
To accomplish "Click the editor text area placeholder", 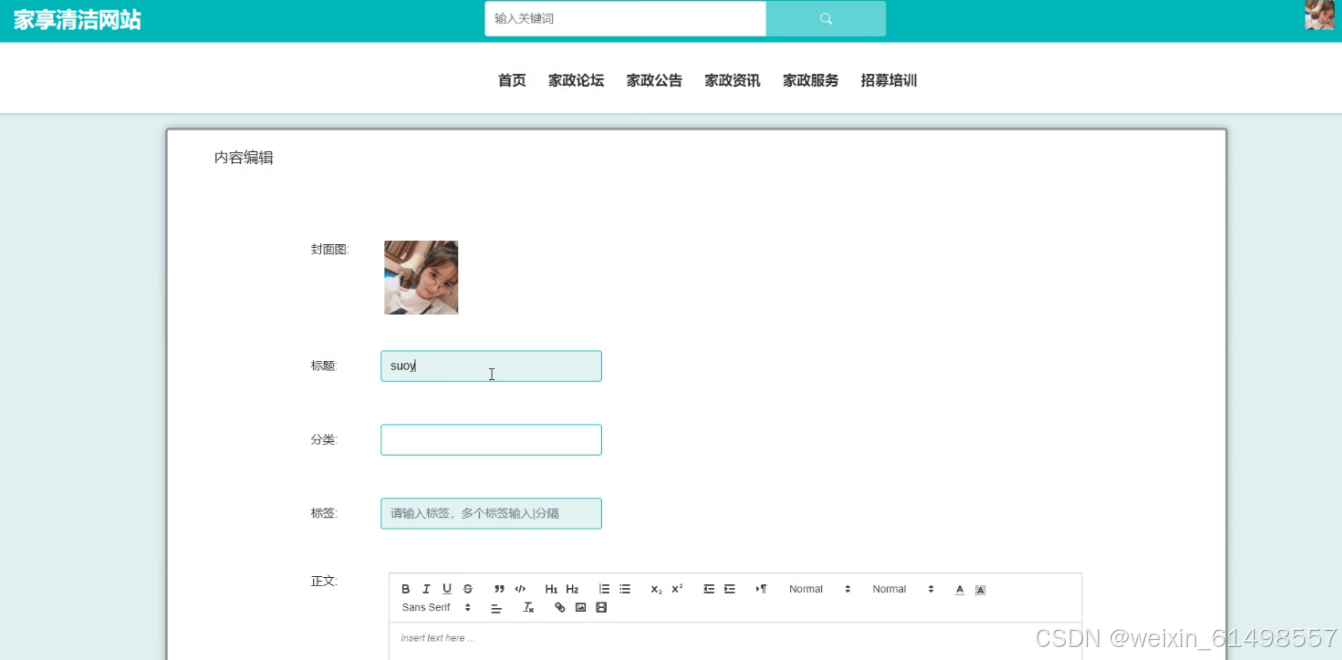I will click(x=437, y=638).
